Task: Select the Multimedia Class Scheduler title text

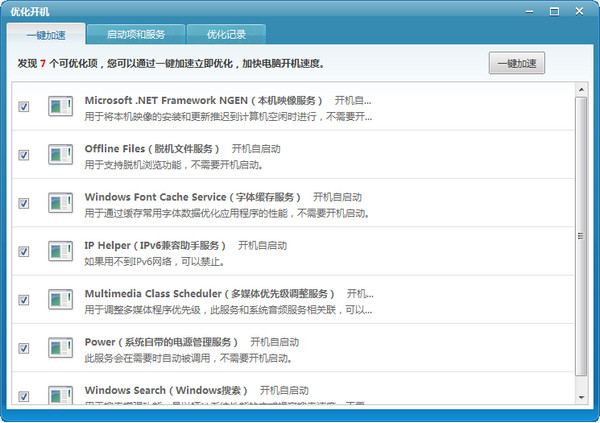Action: [x=209, y=294]
